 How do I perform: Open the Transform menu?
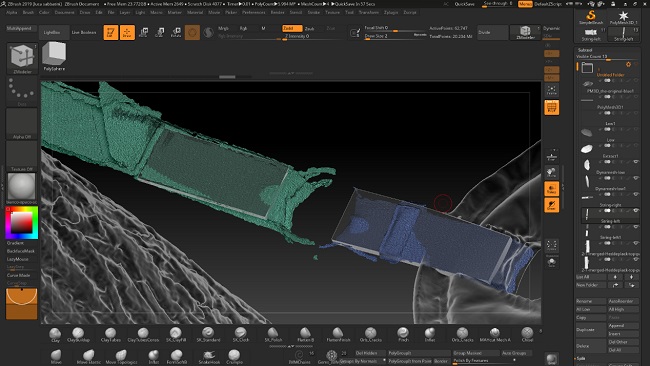pyautogui.click(x=369, y=12)
